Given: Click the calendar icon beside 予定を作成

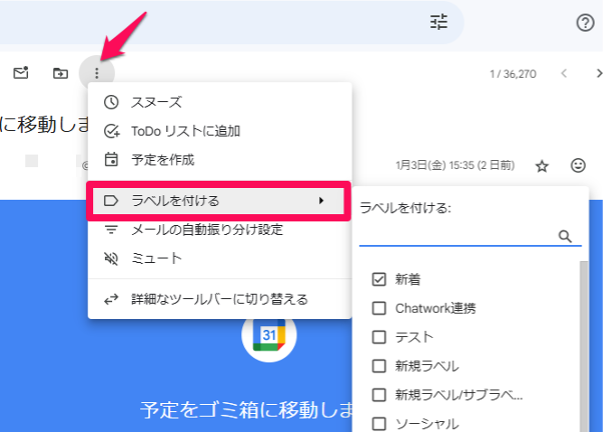Looking at the screenshot, I should coord(111,160).
